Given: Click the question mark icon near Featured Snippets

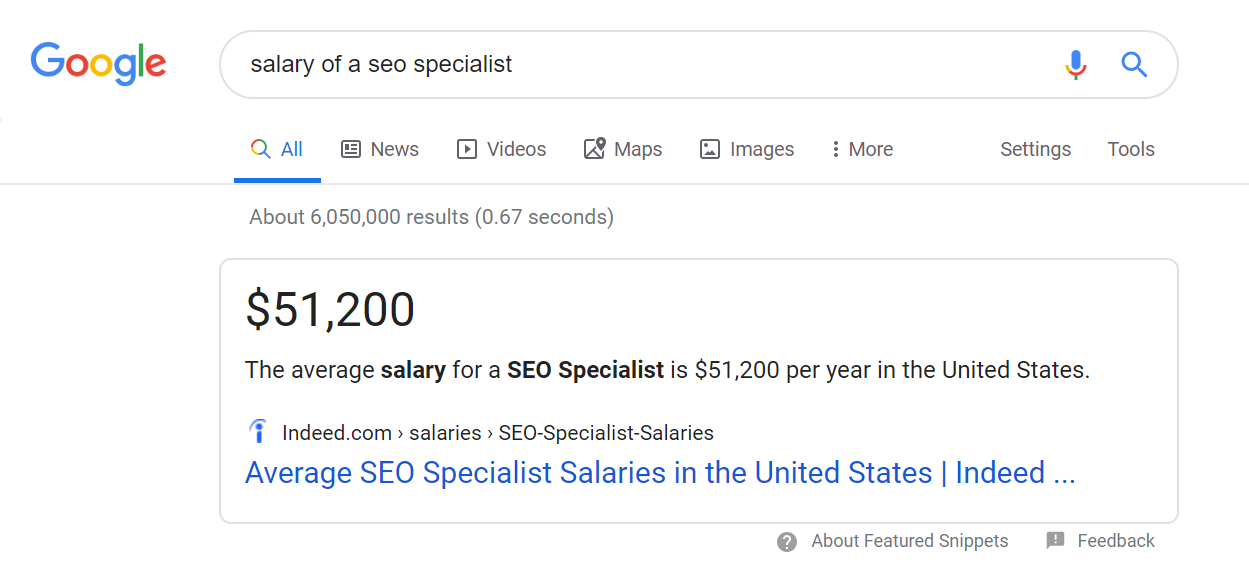Looking at the screenshot, I should pos(787,542).
